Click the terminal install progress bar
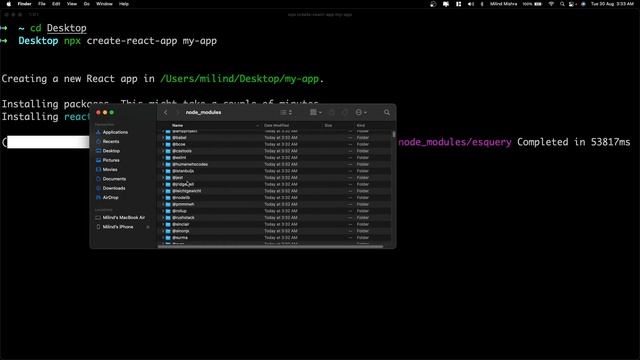 [48, 142]
